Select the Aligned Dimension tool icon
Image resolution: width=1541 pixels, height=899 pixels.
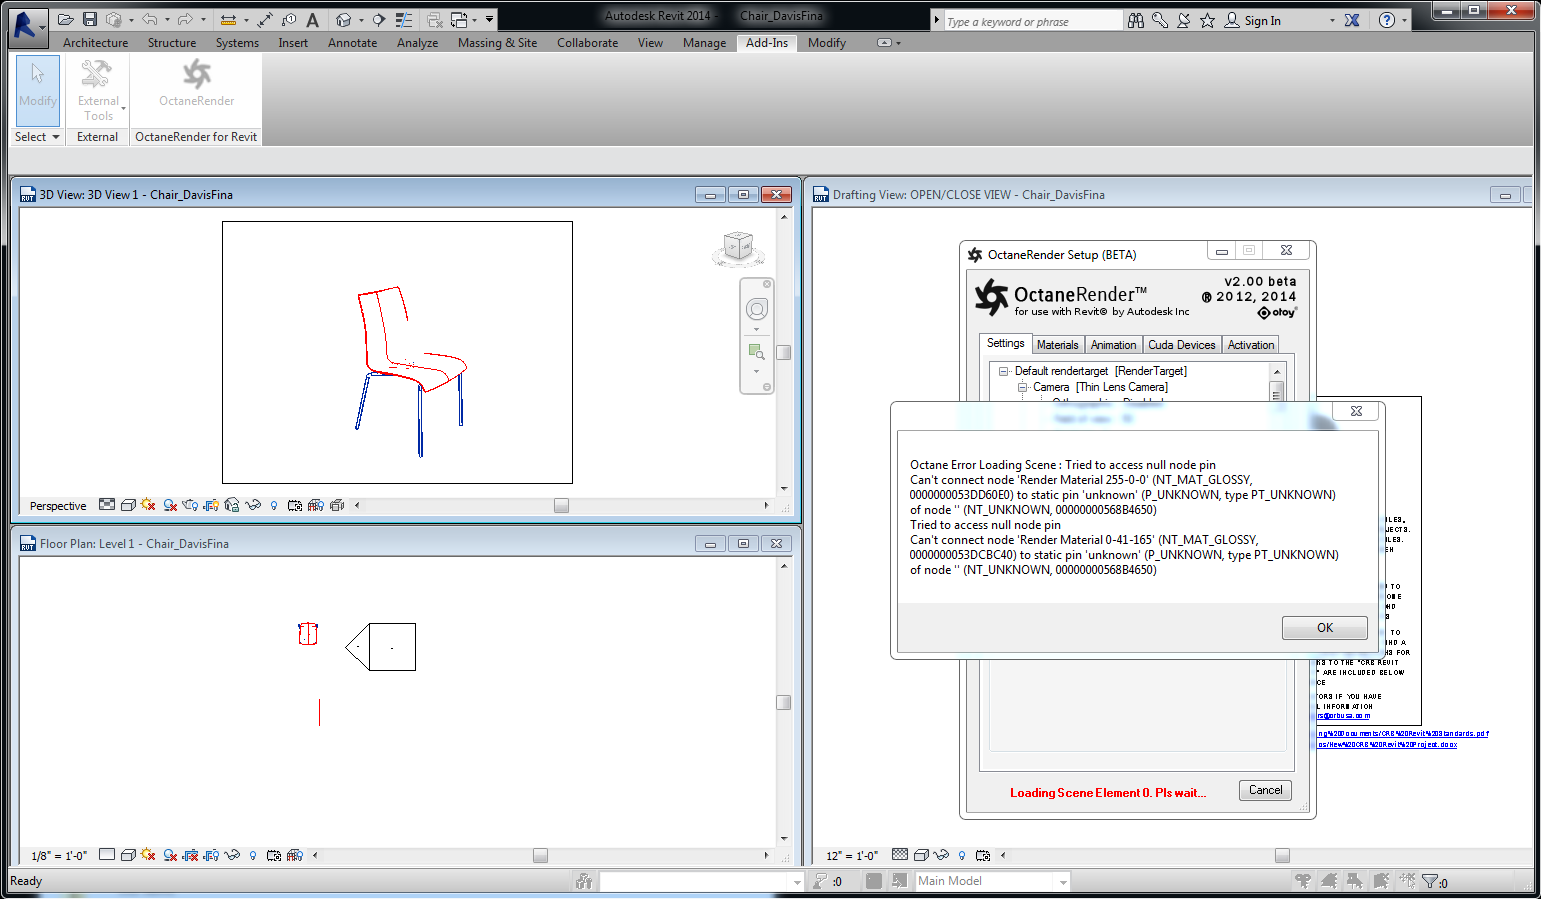pyautogui.click(x=265, y=20)
